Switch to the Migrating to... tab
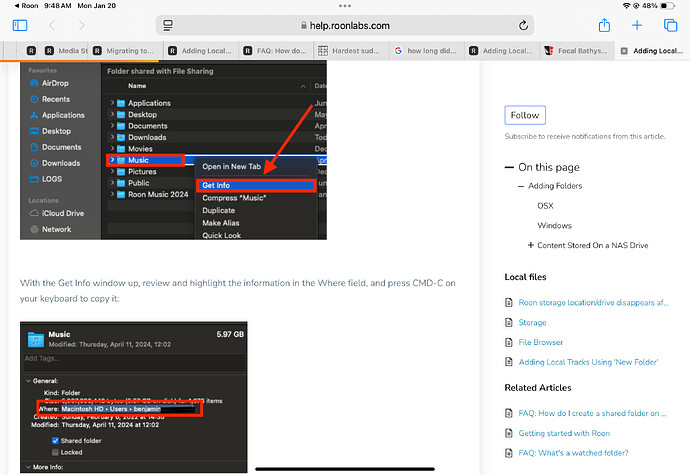Image resolution: width=690 pixels, height=475 pixels. click(x=126, y=51)
